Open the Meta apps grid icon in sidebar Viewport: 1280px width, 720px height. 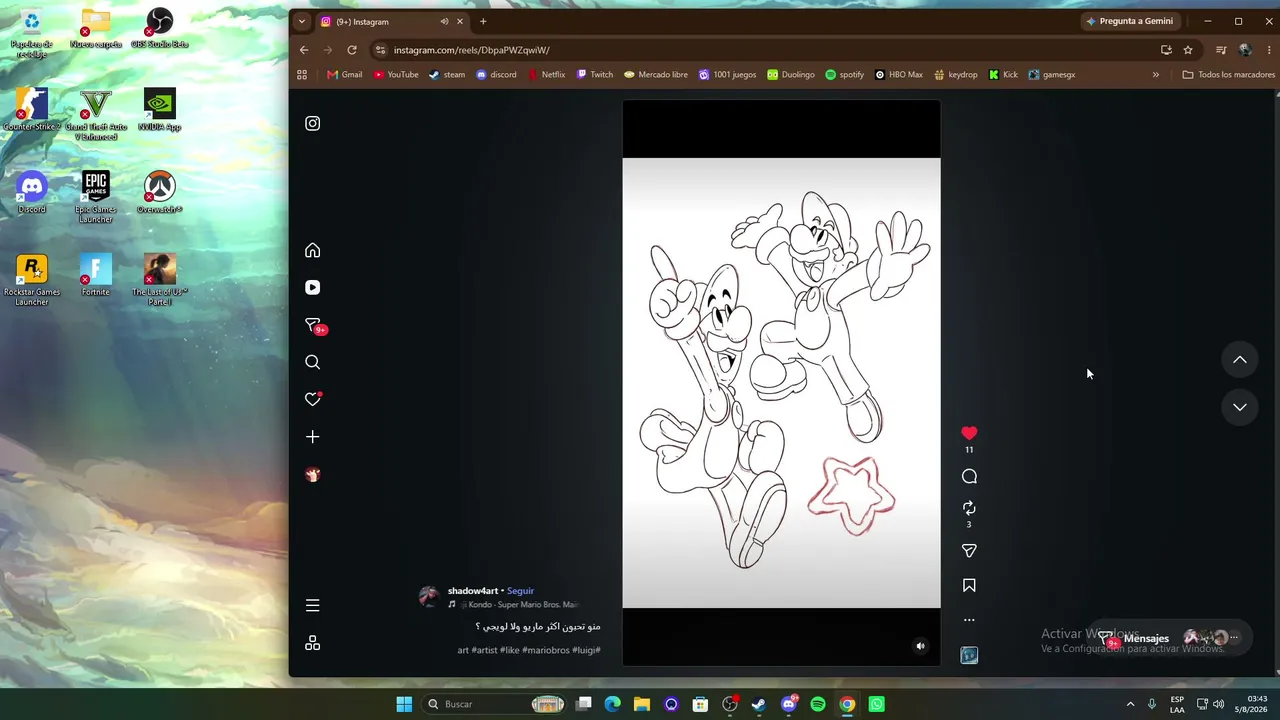coord(312,643)
